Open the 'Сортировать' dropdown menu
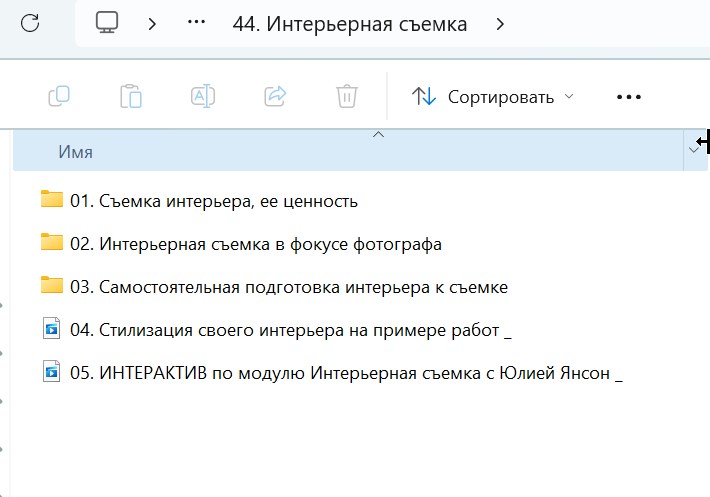This screenshot has height=497, width=710. tap(493, 97)
